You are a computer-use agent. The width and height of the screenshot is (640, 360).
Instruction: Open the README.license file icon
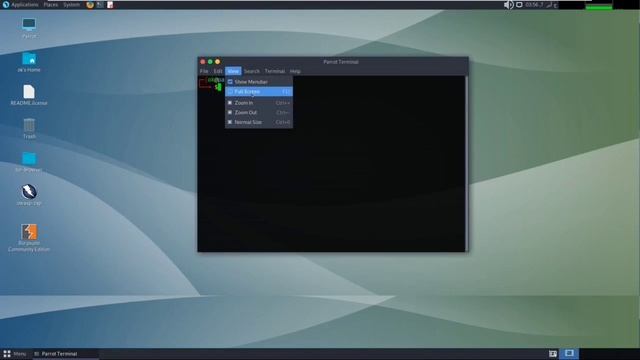pyautogui.click(x=29, y=92)
